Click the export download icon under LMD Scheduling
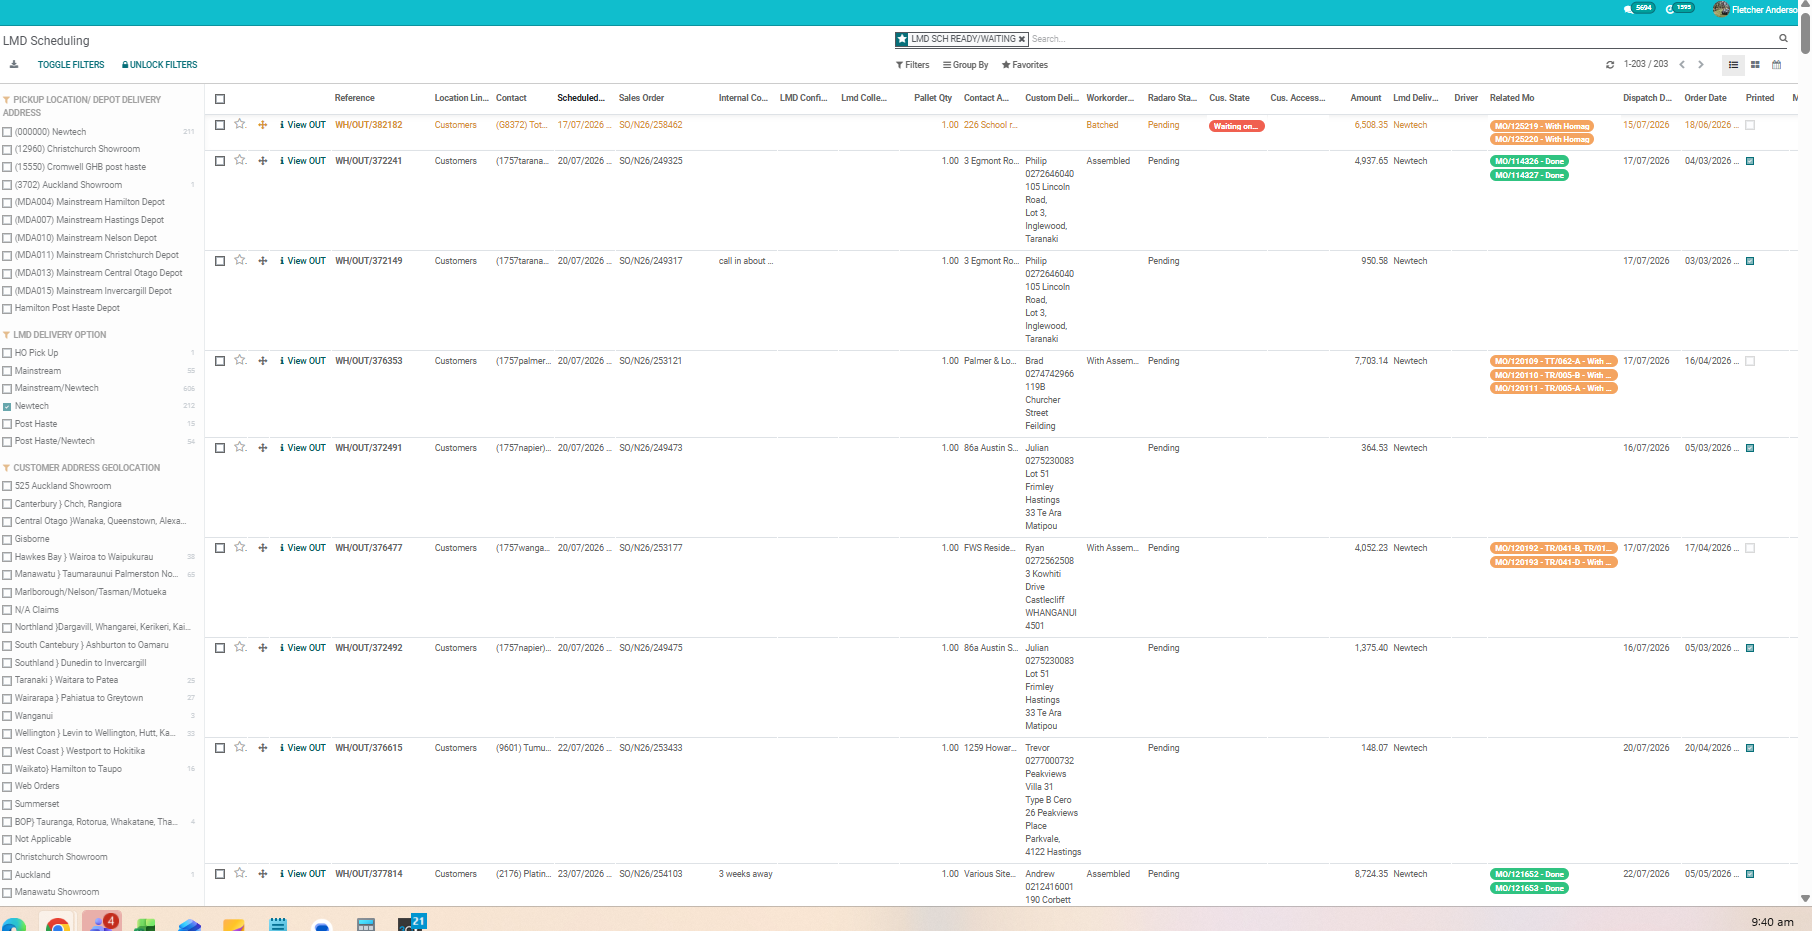 (x=14, y=65)
